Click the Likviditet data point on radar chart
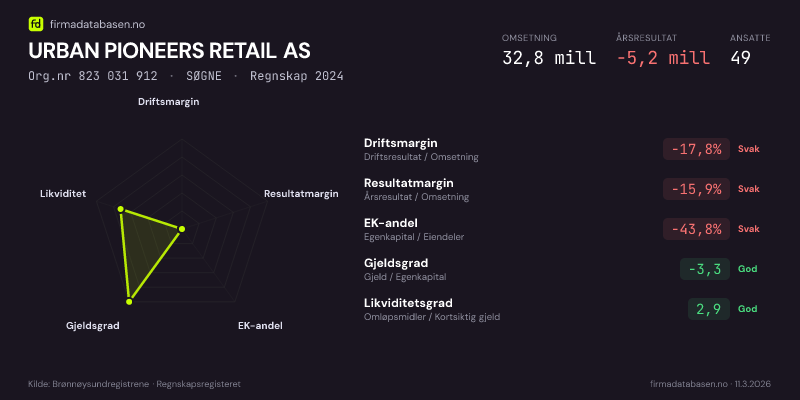The height and width of the screenshot is (400, 800). 121,209
